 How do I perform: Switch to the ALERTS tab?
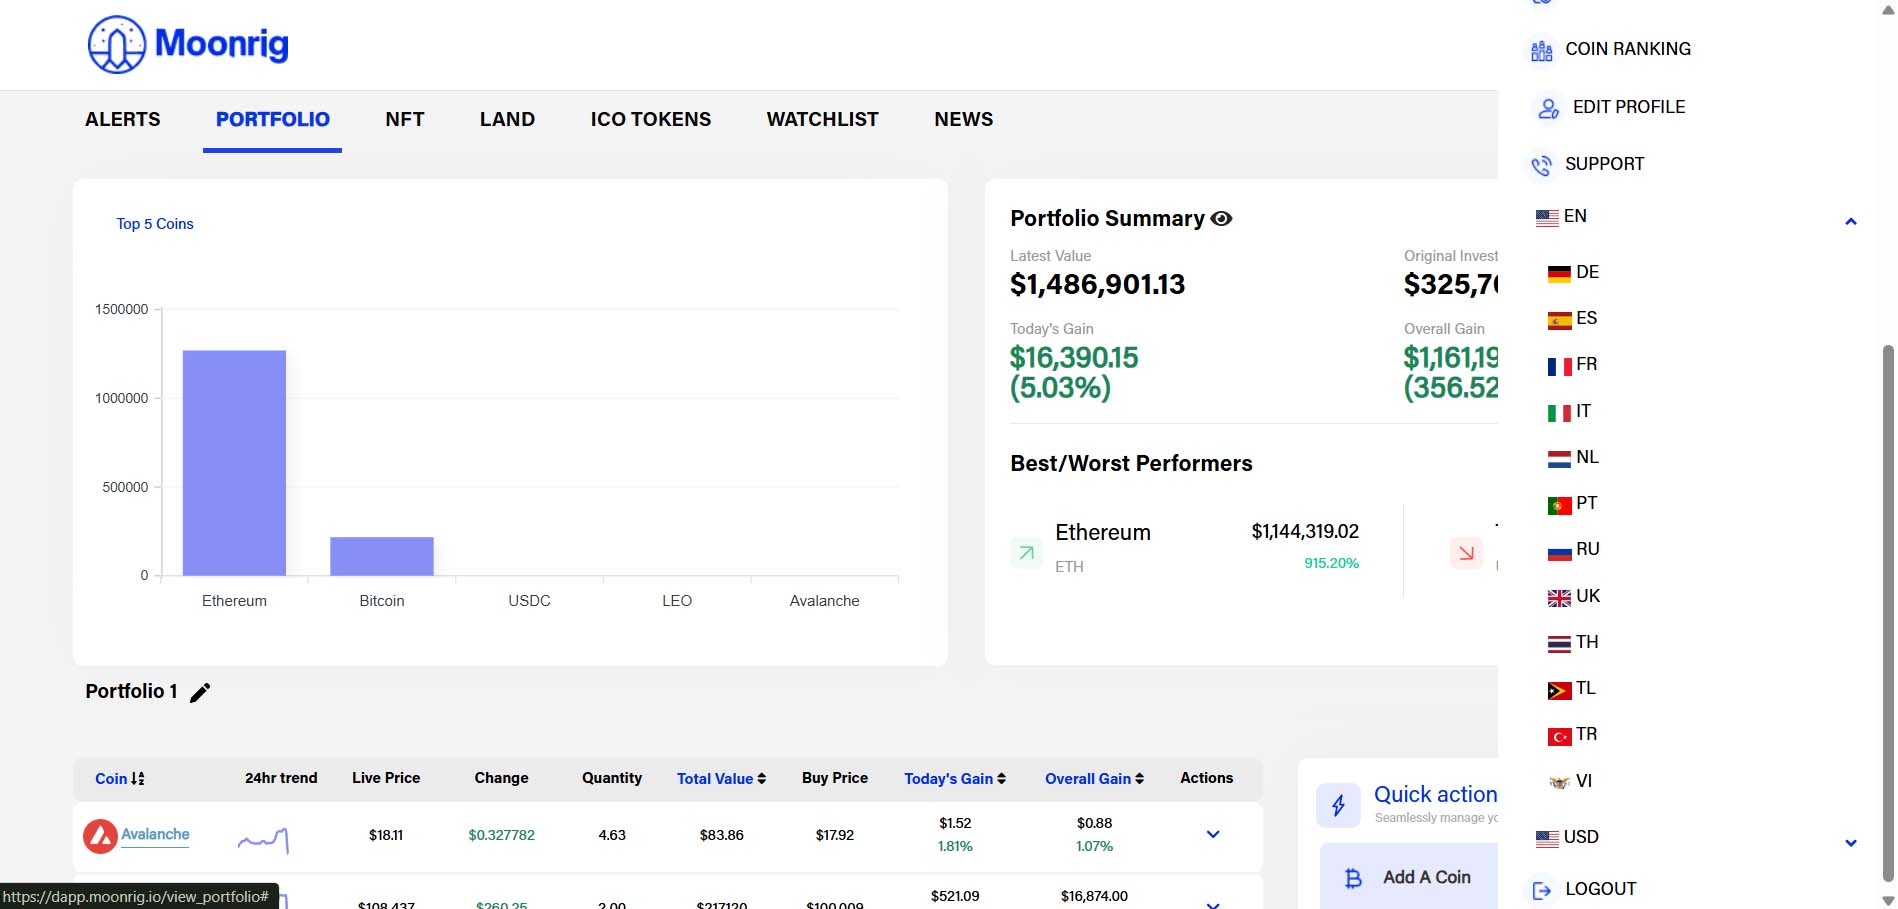click(123, 120)
